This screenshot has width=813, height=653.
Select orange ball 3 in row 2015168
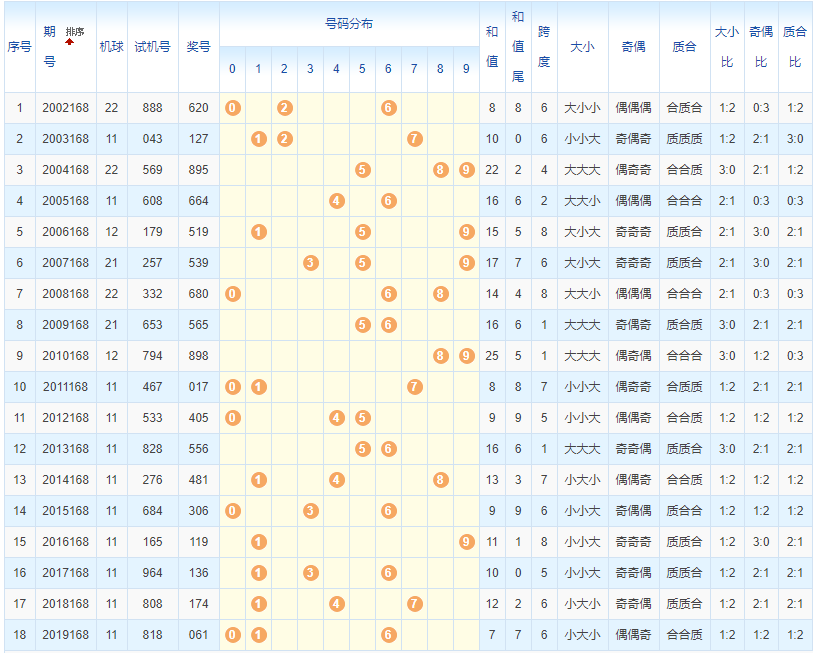[x=310, y=511]
